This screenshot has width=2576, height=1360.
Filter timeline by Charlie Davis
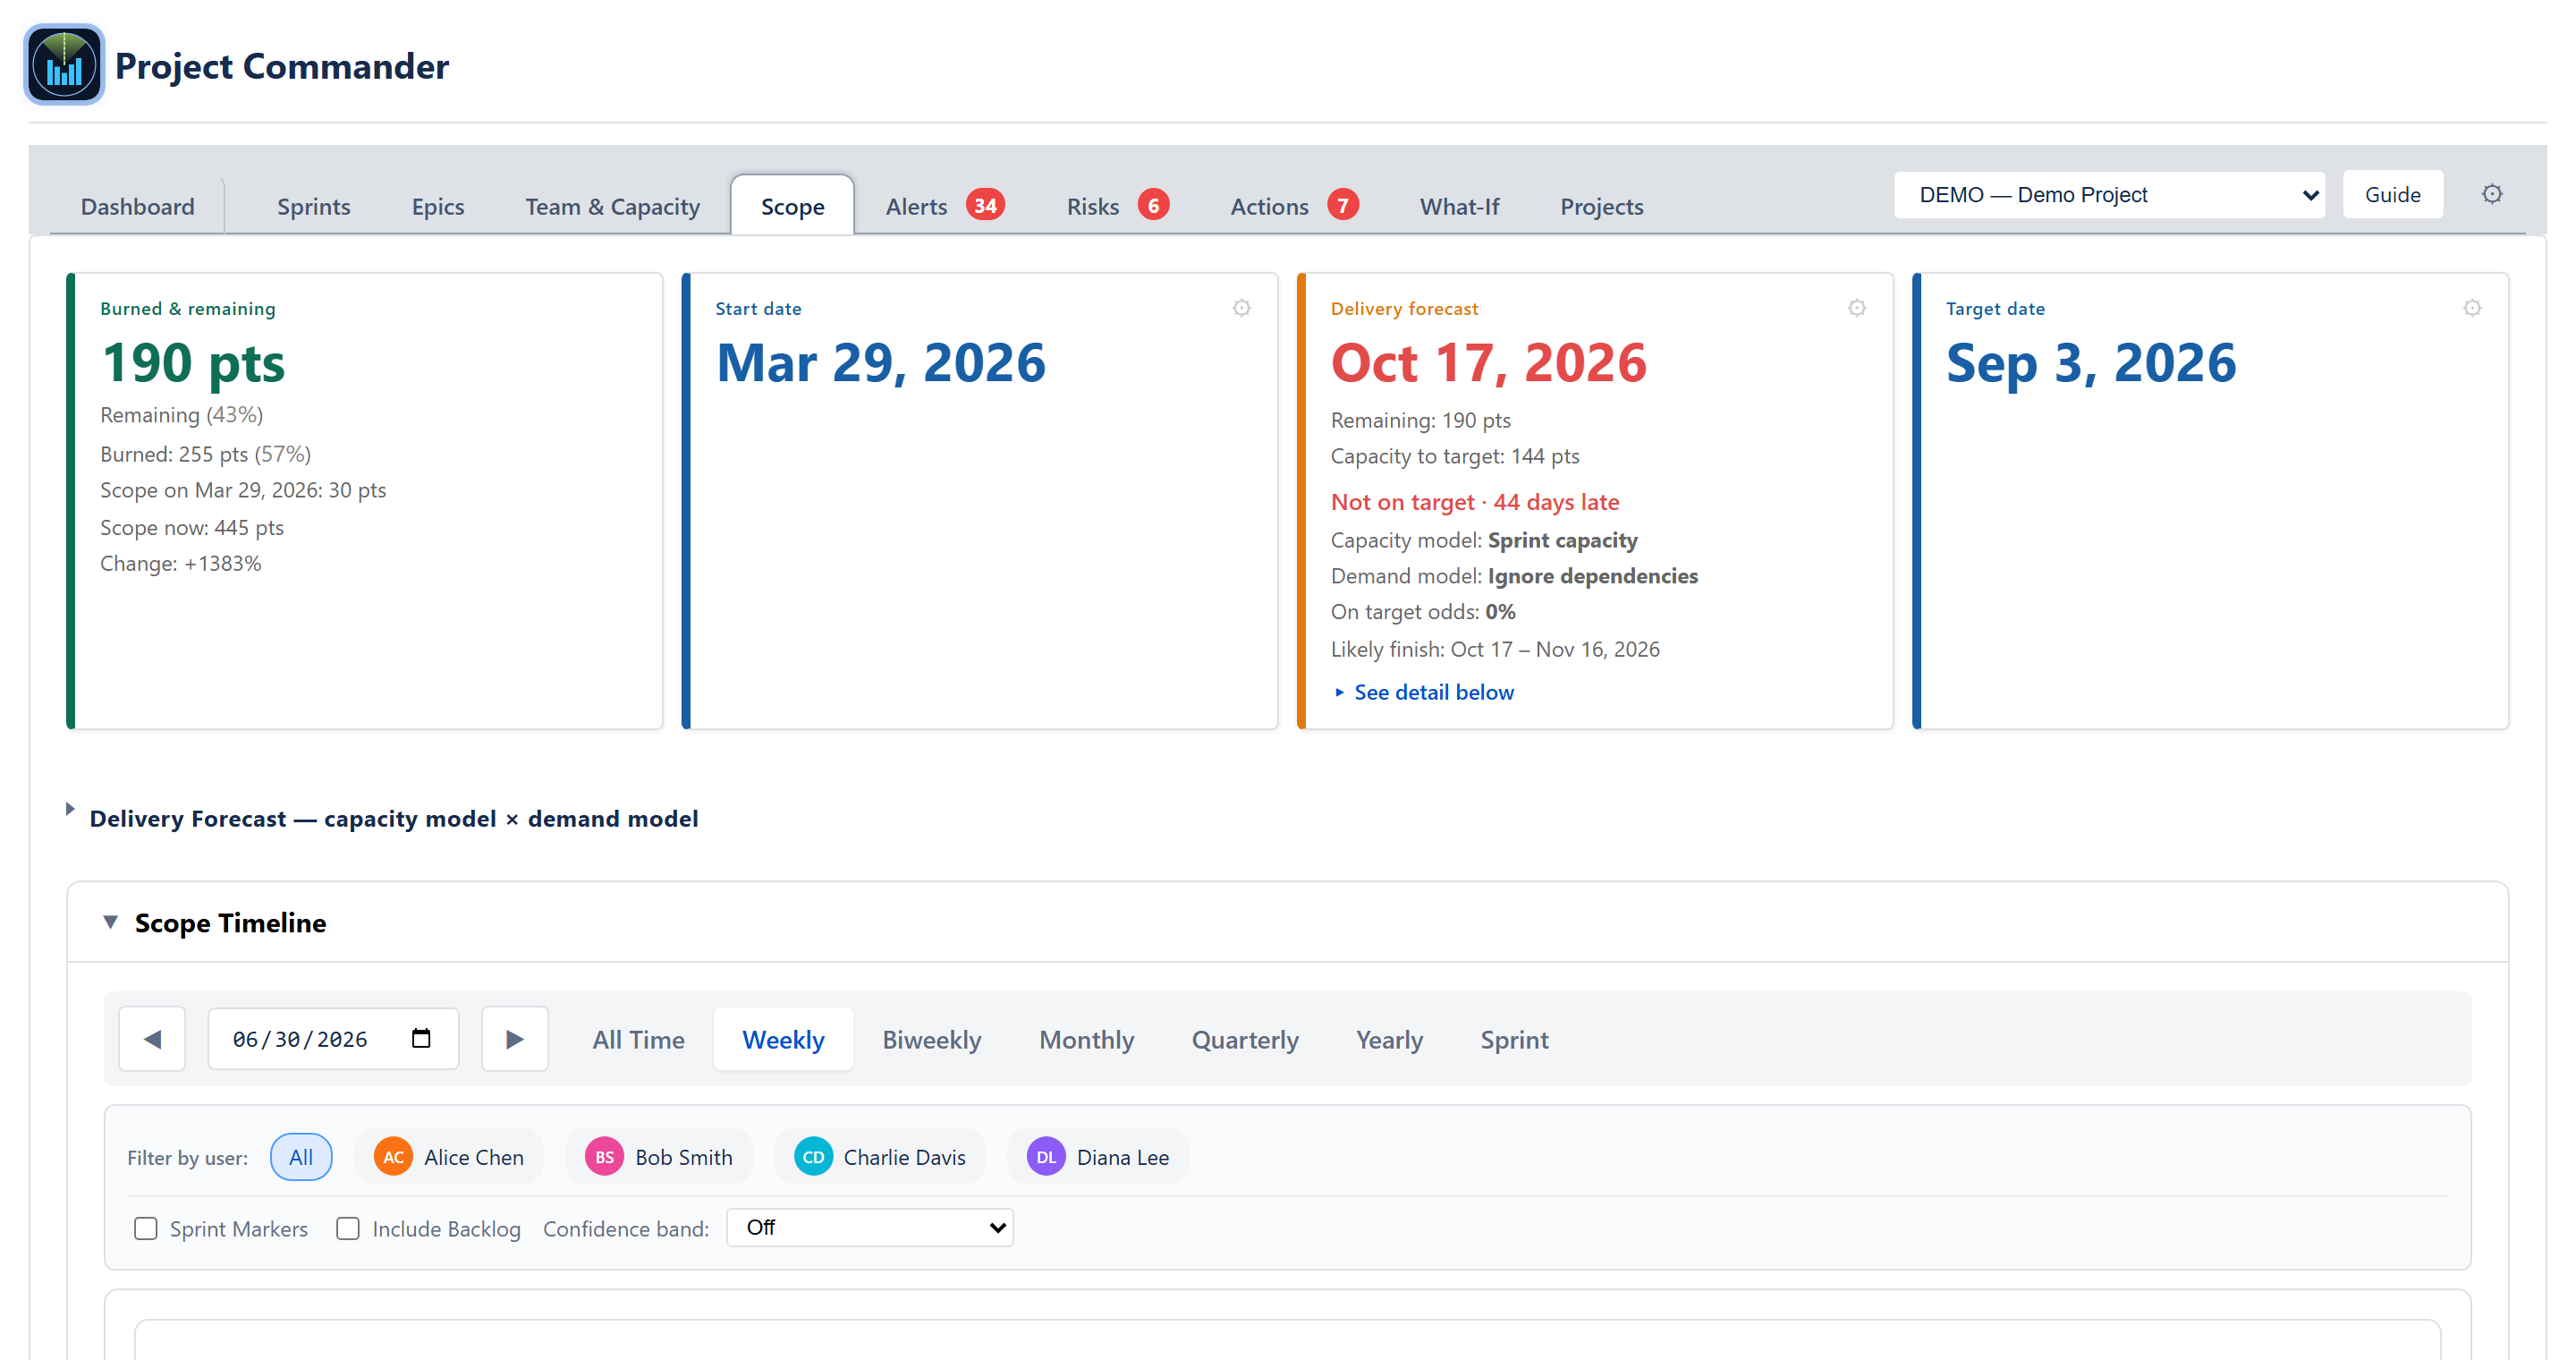click(x=880, y=1157)
